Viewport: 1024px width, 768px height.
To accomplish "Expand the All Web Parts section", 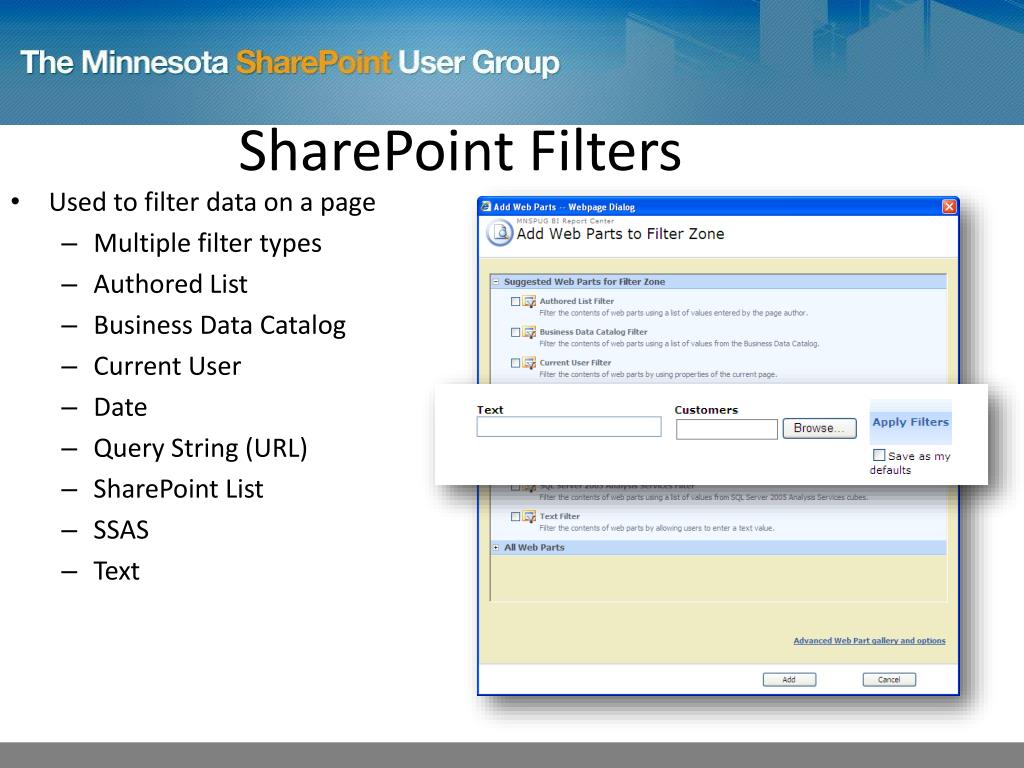I will click(496, 548).
